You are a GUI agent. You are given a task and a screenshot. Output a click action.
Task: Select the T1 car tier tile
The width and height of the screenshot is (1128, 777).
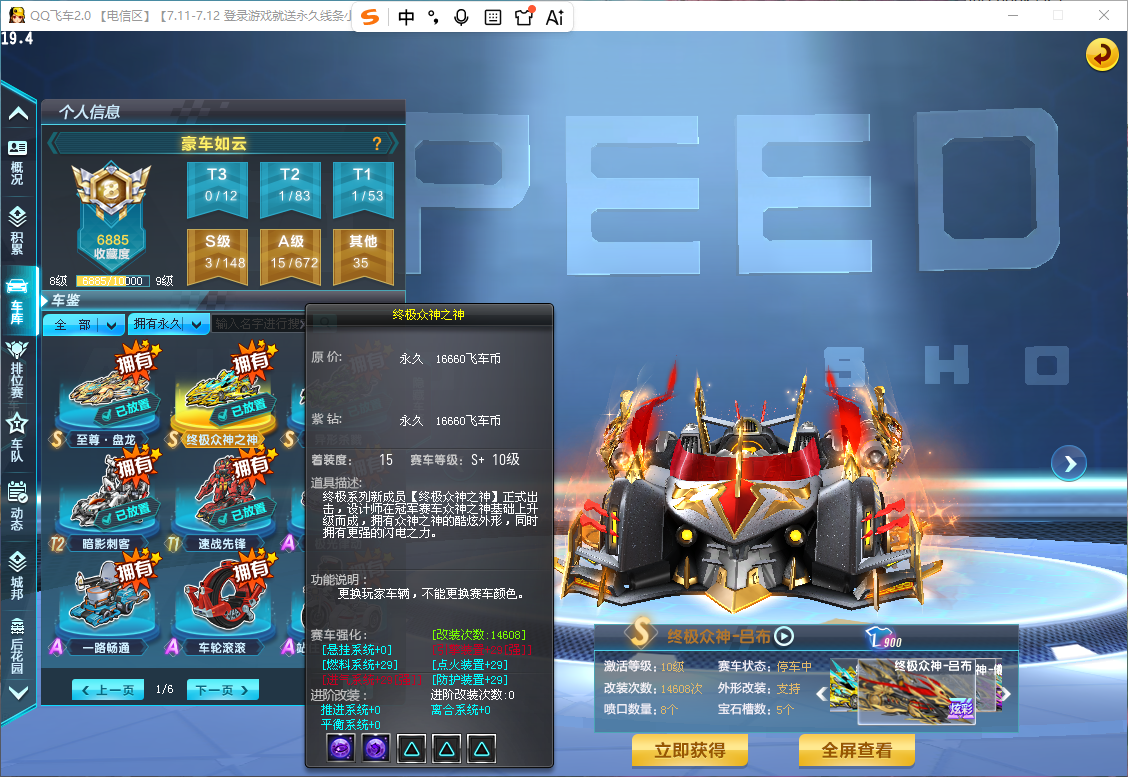[x=363, y=189]
